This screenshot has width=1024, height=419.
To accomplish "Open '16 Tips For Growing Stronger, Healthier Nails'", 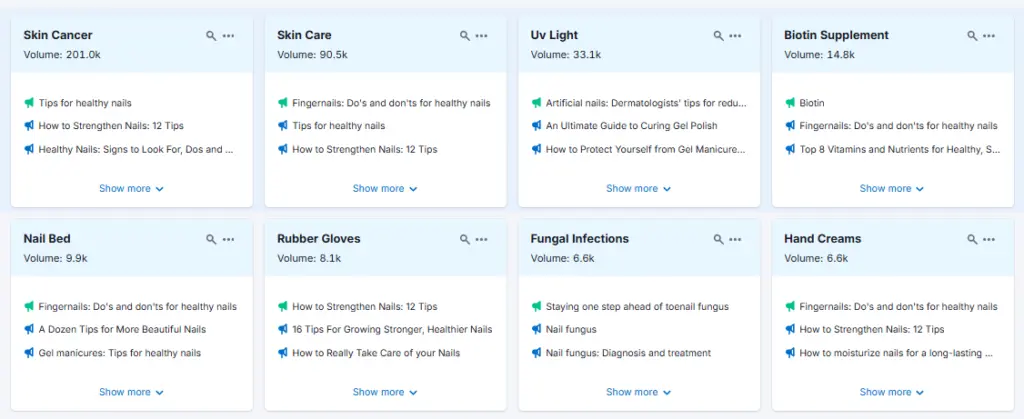I will click(x=392, y=330).
